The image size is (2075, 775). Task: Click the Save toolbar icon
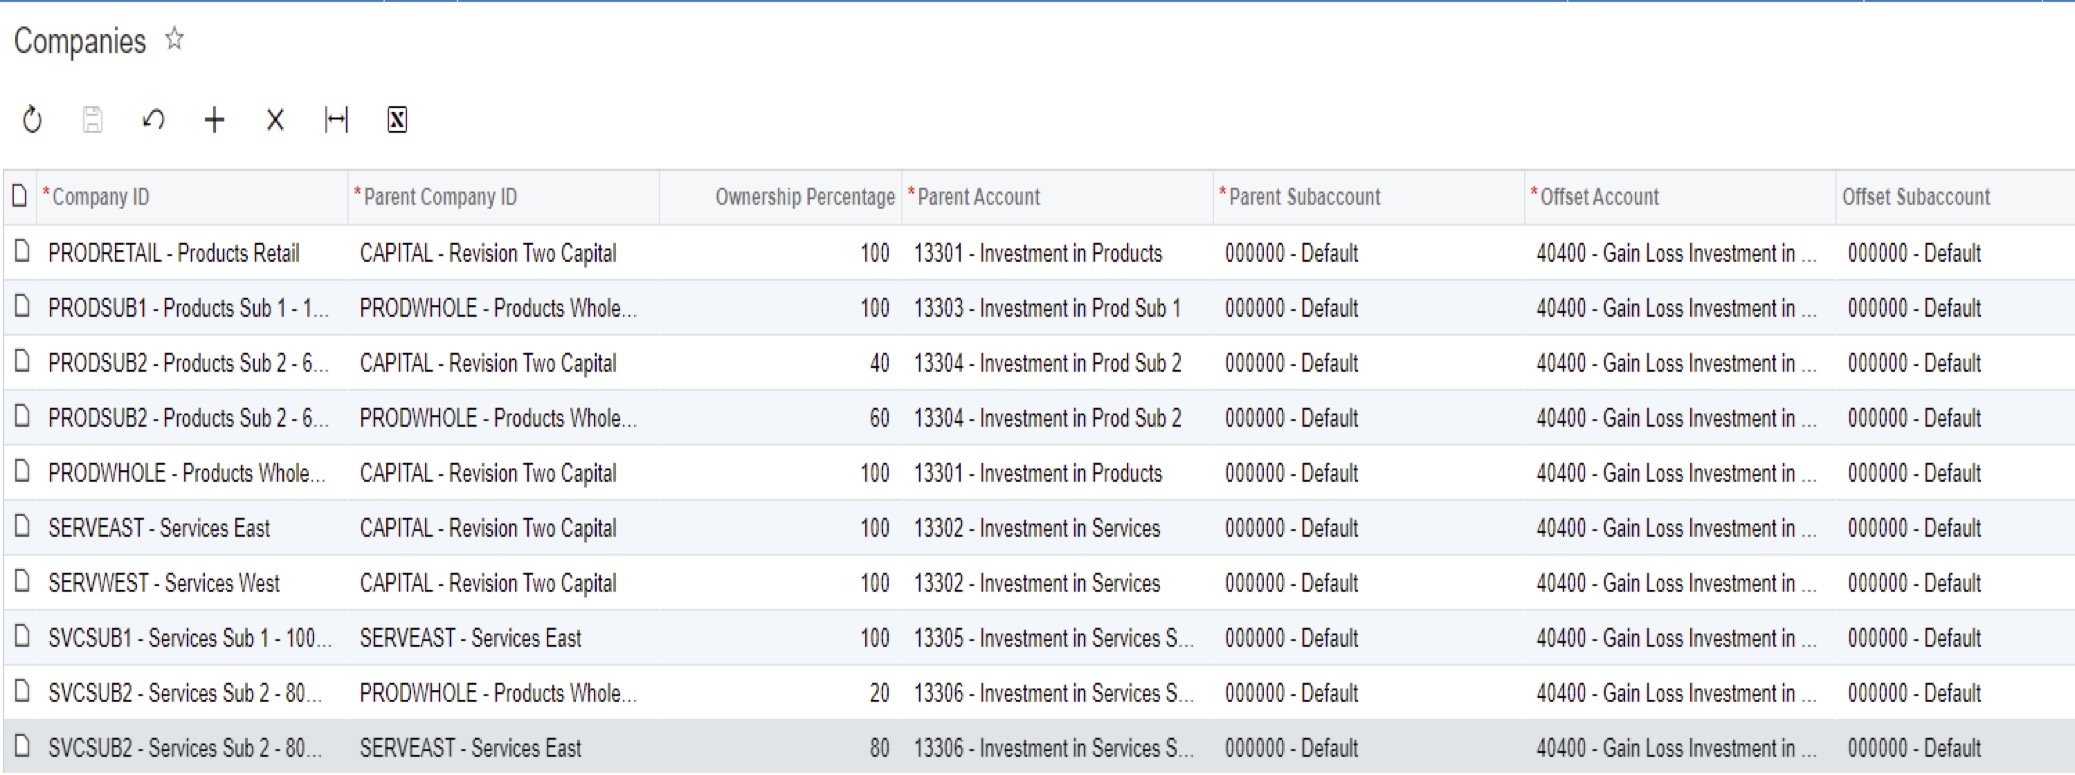pos(92,120)
